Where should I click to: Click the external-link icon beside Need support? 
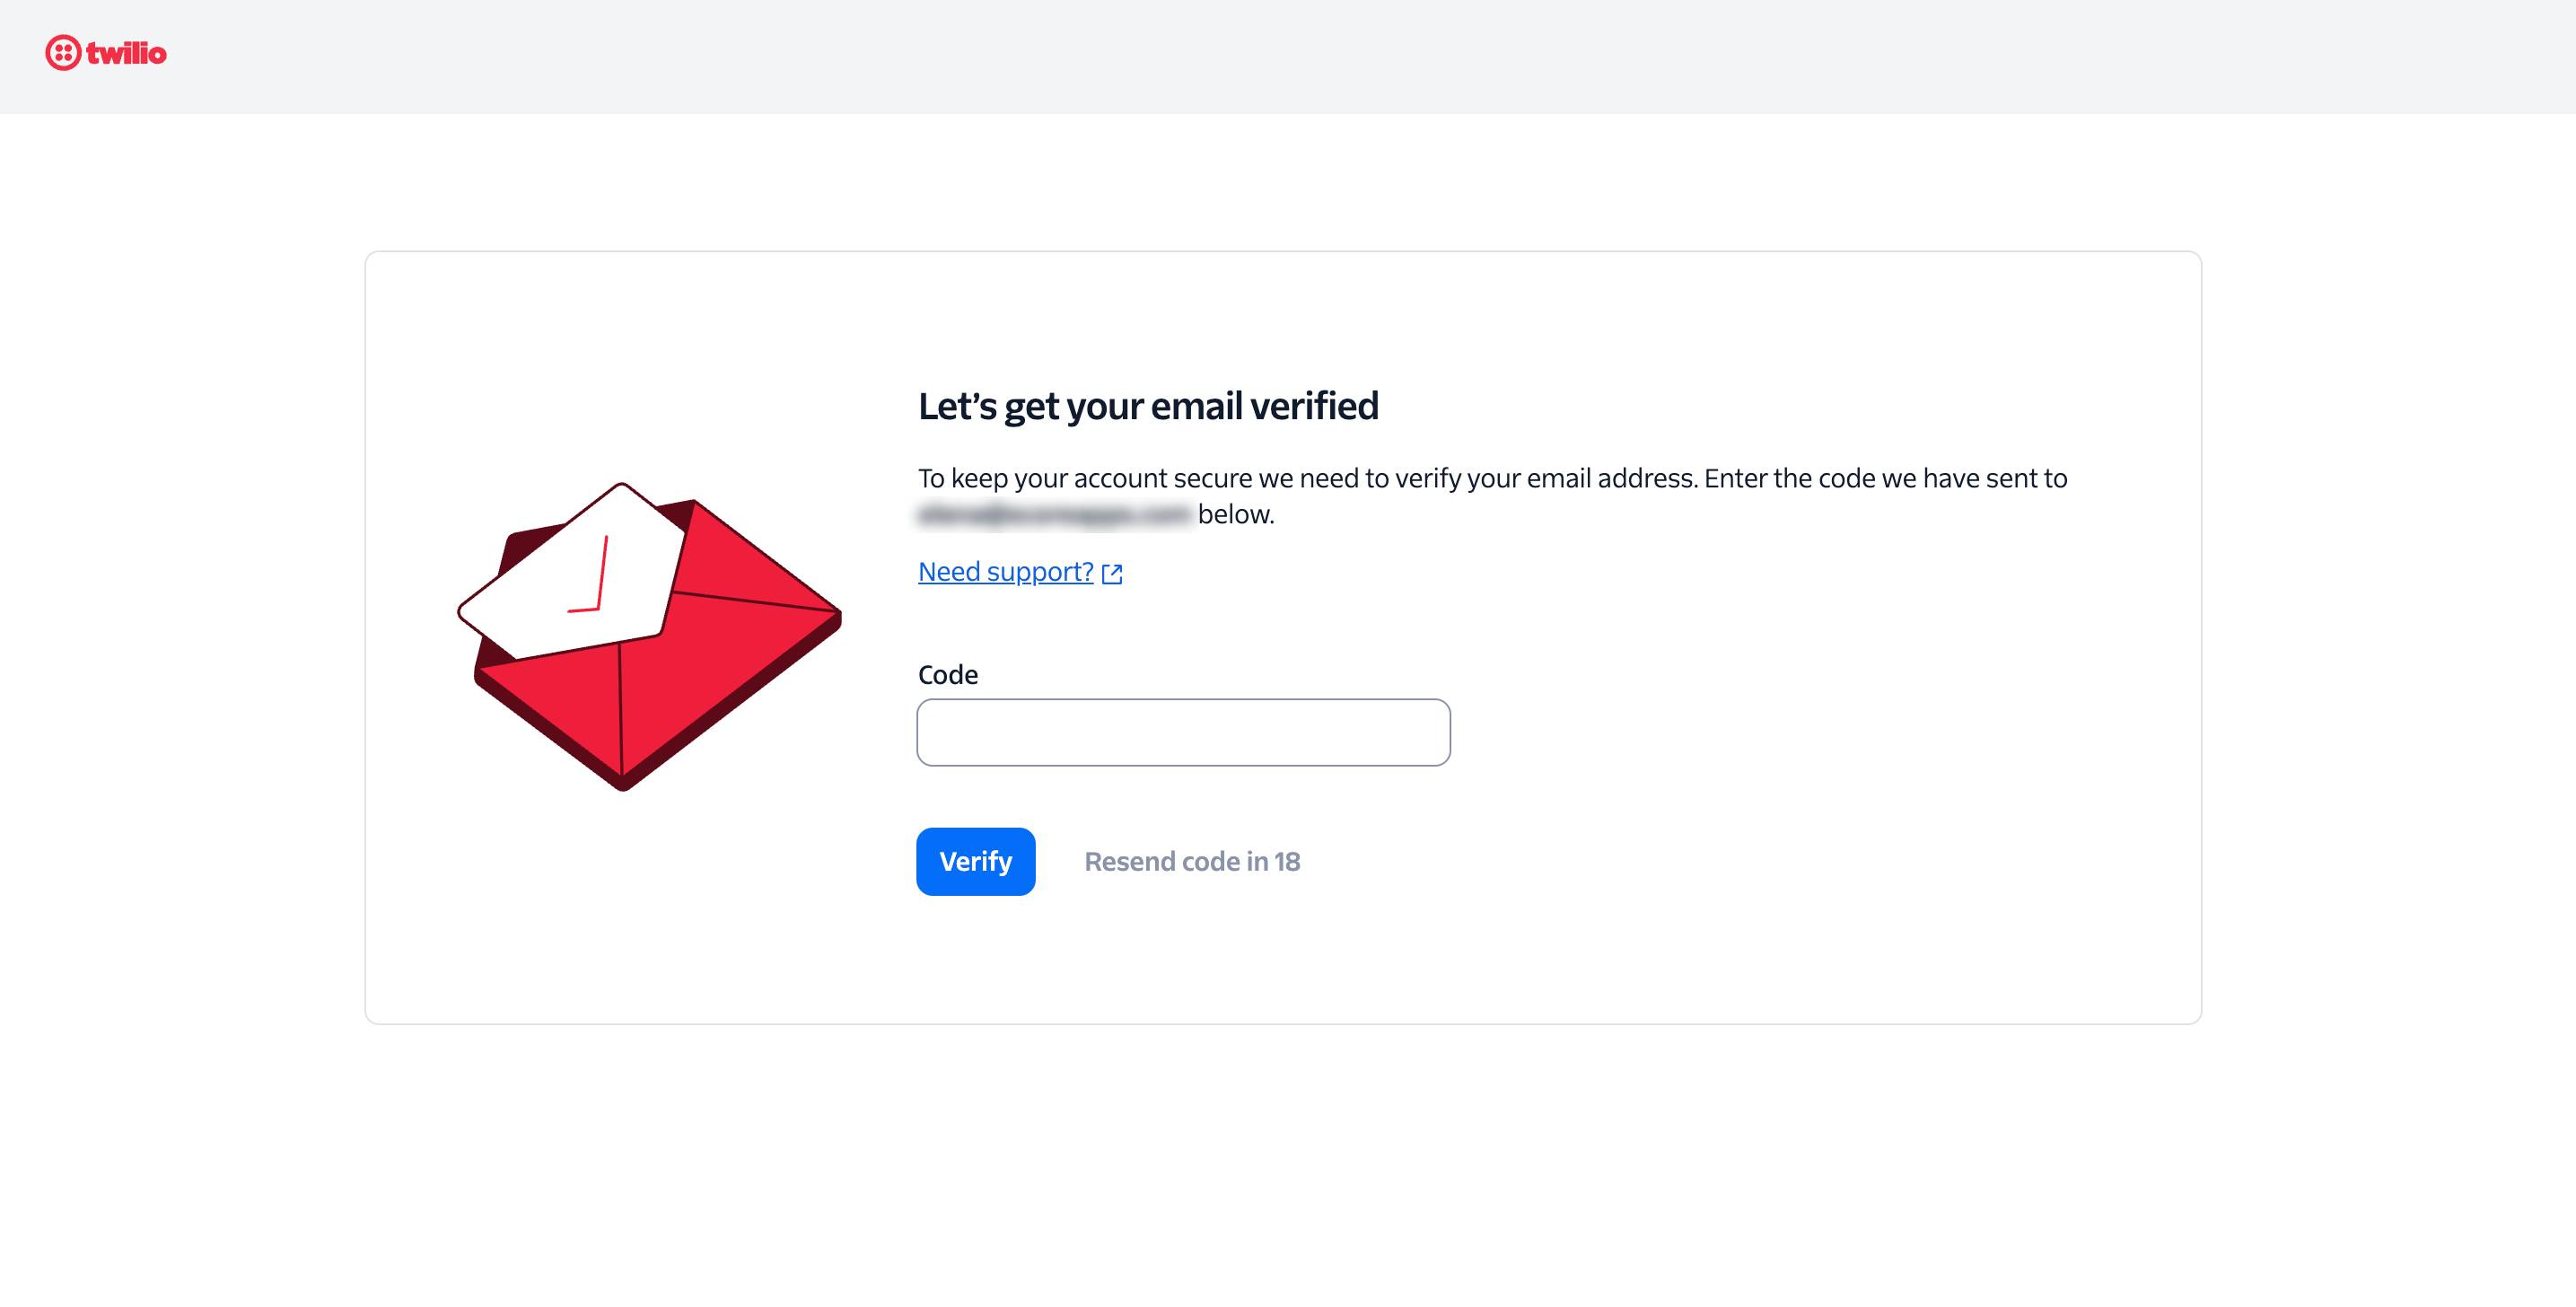[x=1112, y=573]
